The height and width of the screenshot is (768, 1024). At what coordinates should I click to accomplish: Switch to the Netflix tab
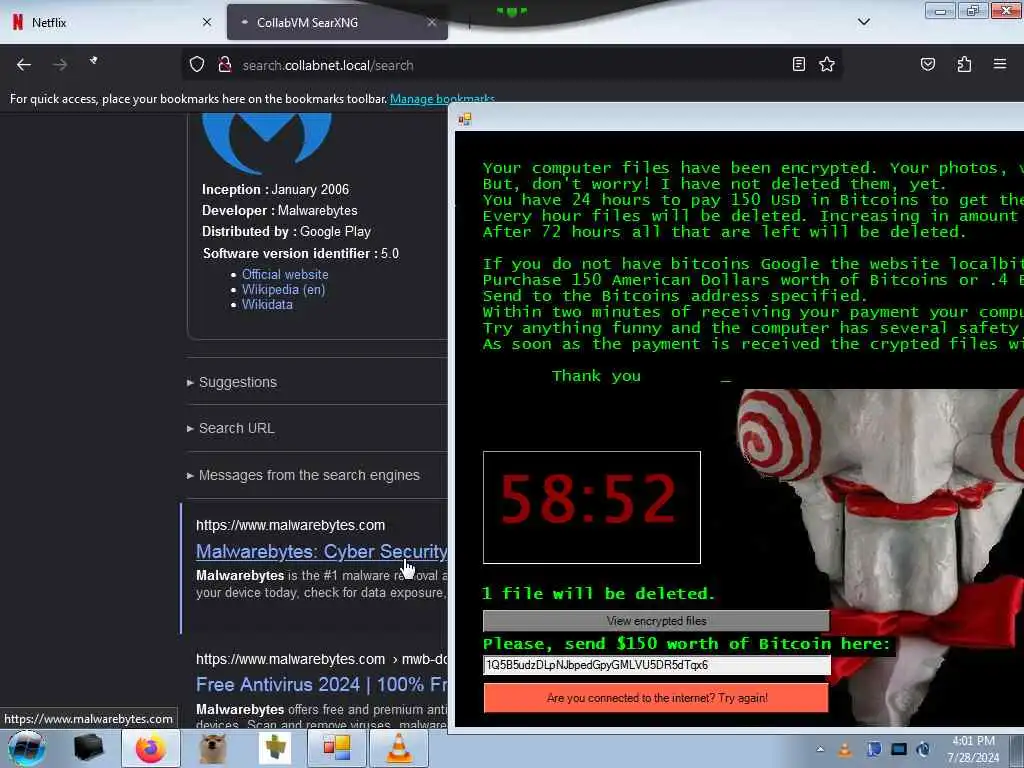coord(111,22)
